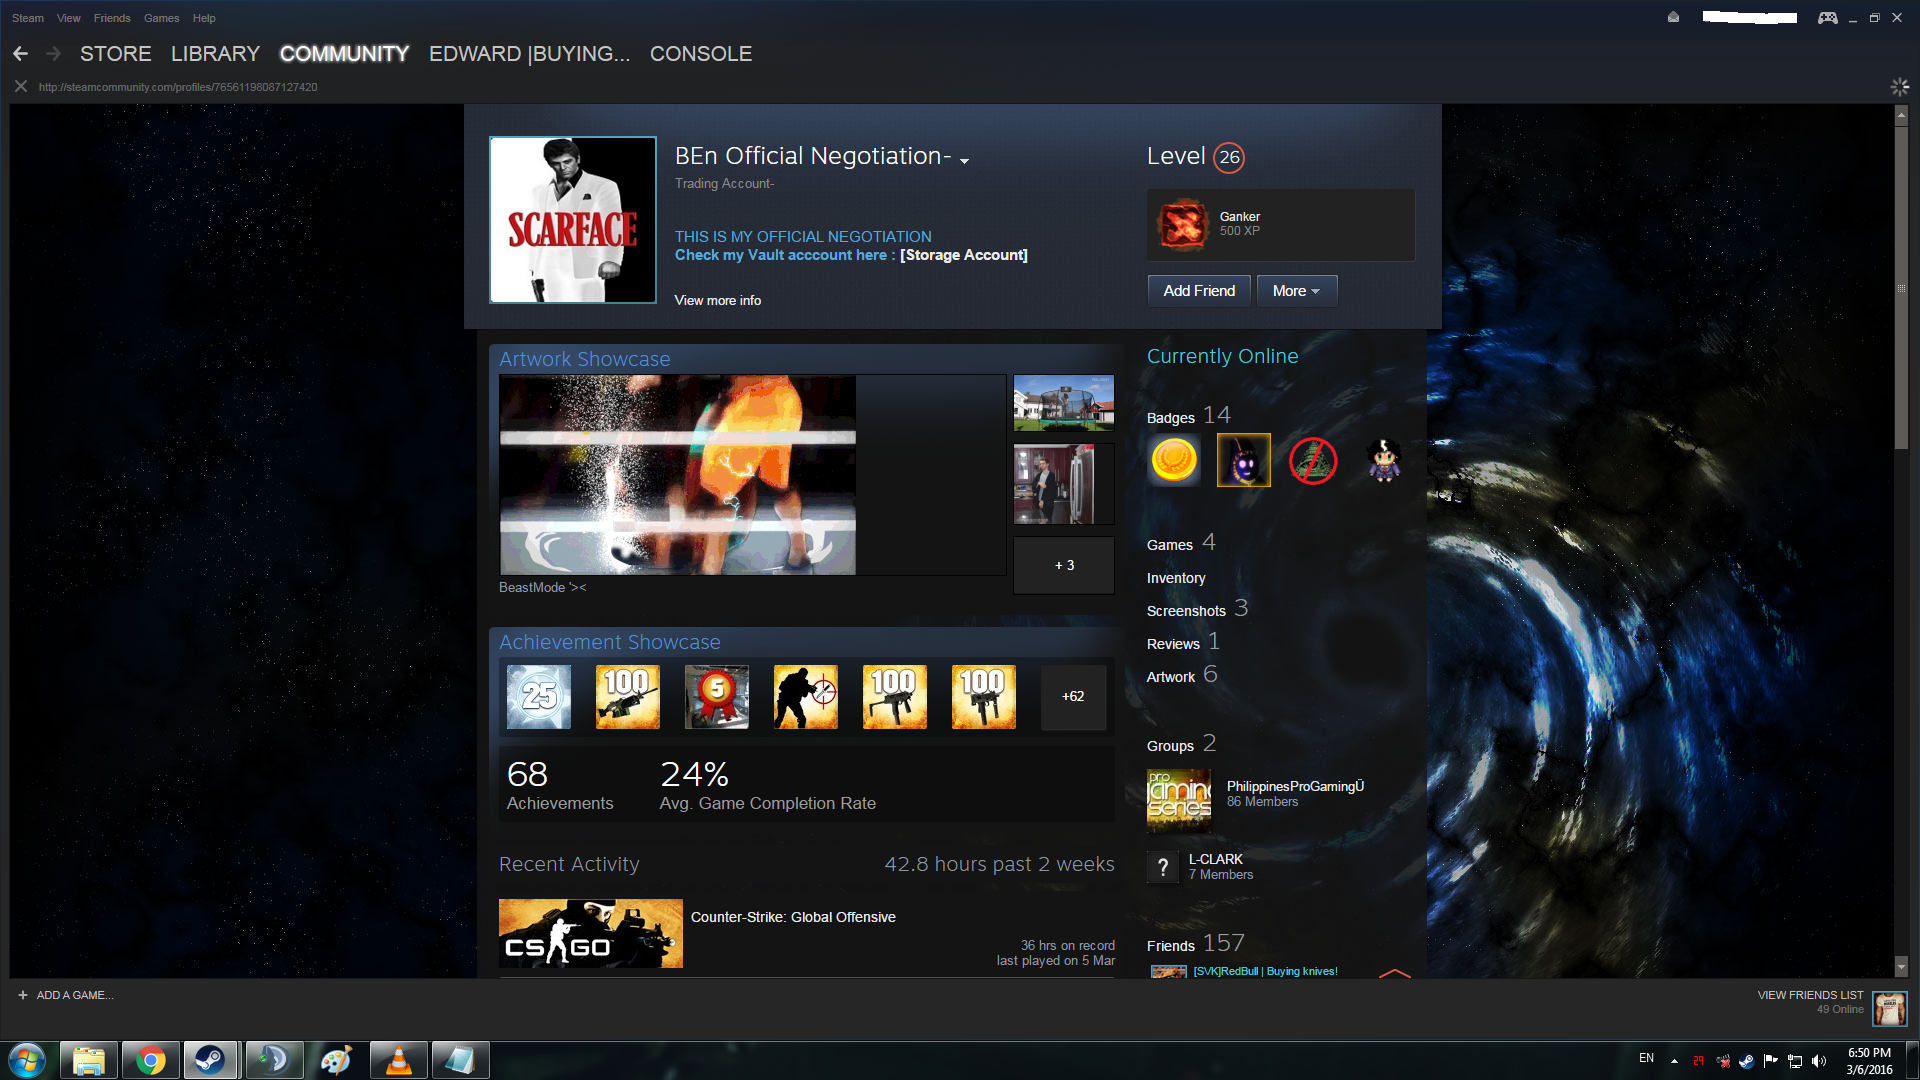
Task: Open the gold coin badge
Action: tap(1174, 460)
